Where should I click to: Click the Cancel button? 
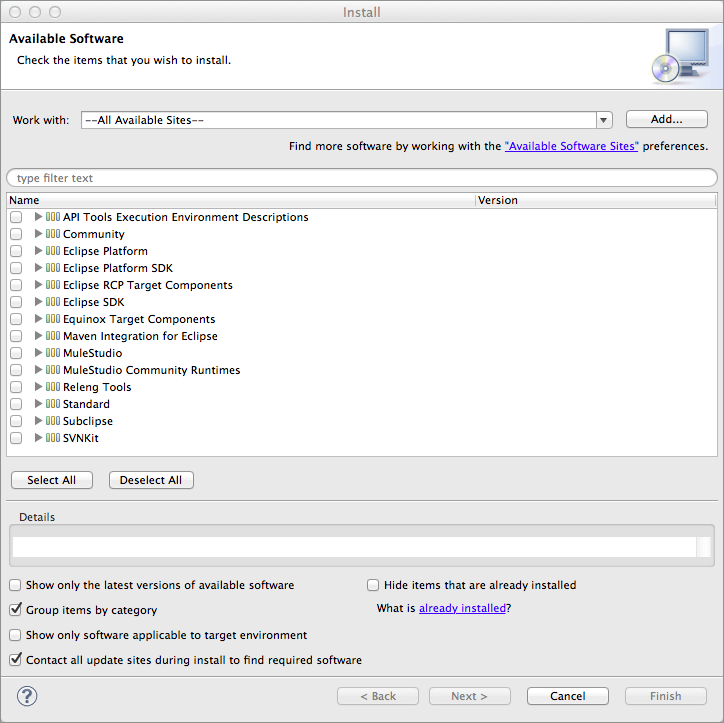tap(567, 696)
